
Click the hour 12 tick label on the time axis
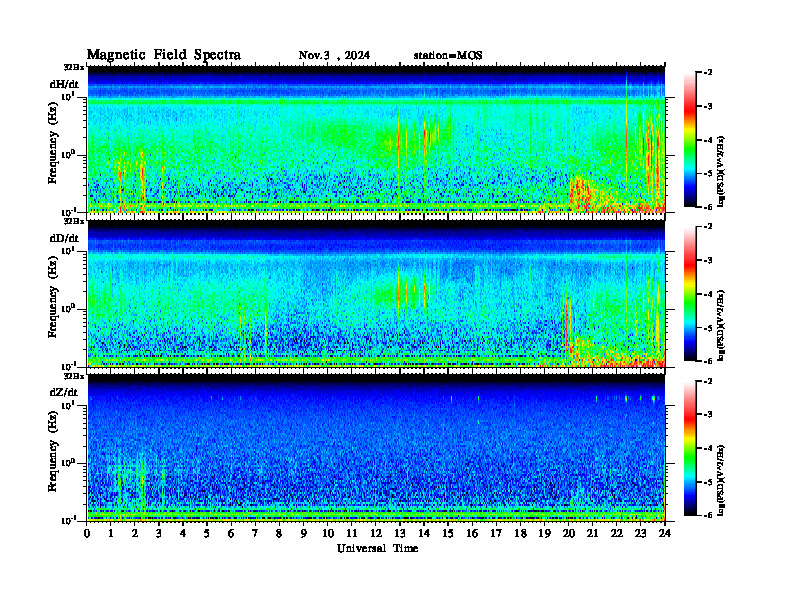(x=376, y=533)
